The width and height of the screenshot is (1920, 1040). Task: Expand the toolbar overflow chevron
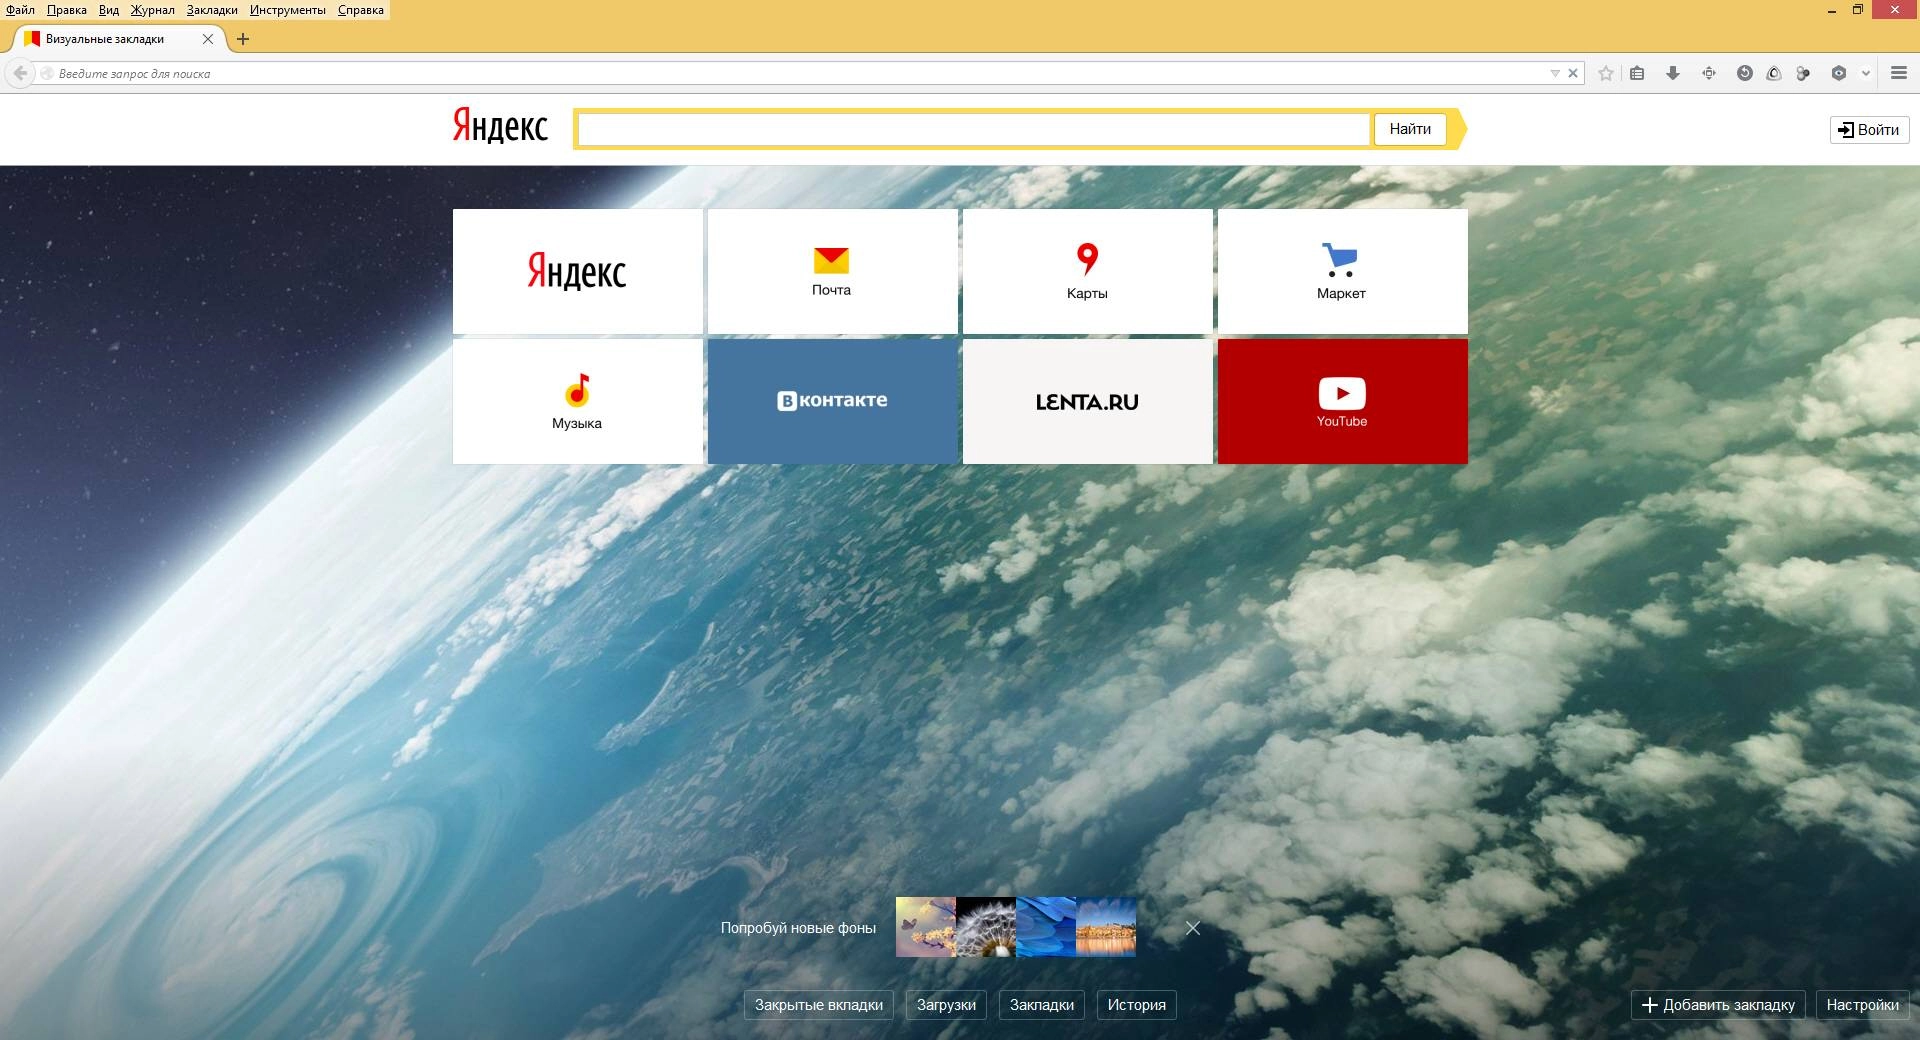pos(1865,73)
